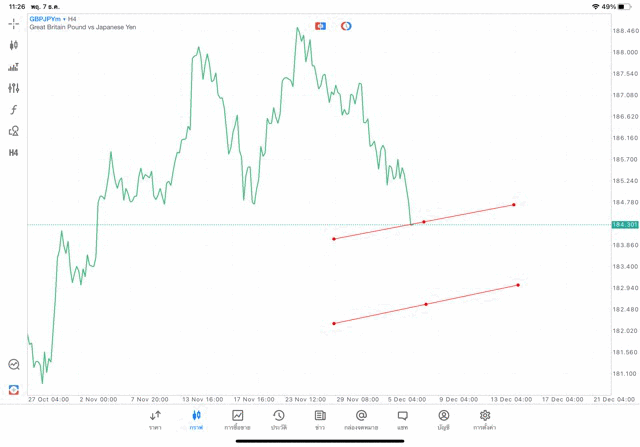640x447 pixels.
Task: Open the indicators list icon
Action: click(x=13, y=67)
